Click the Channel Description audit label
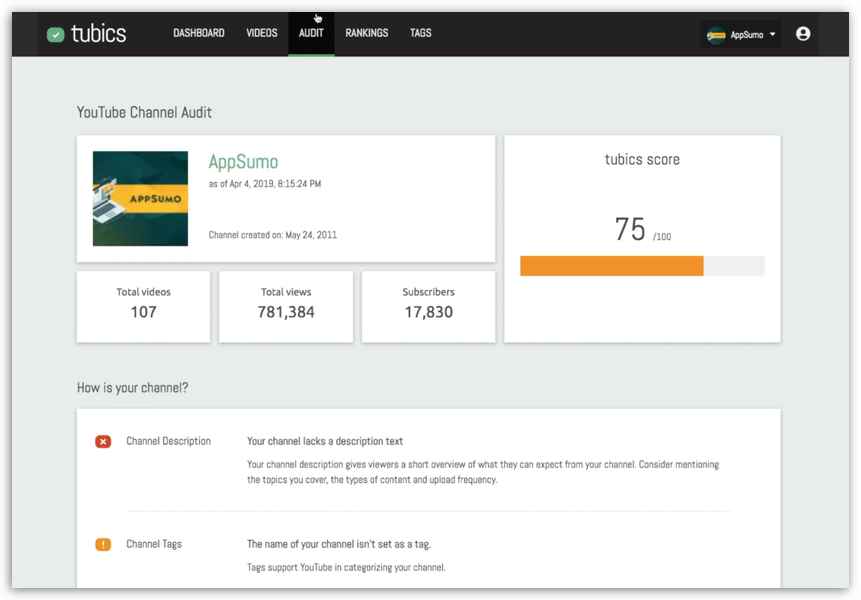 click(168, 441)
